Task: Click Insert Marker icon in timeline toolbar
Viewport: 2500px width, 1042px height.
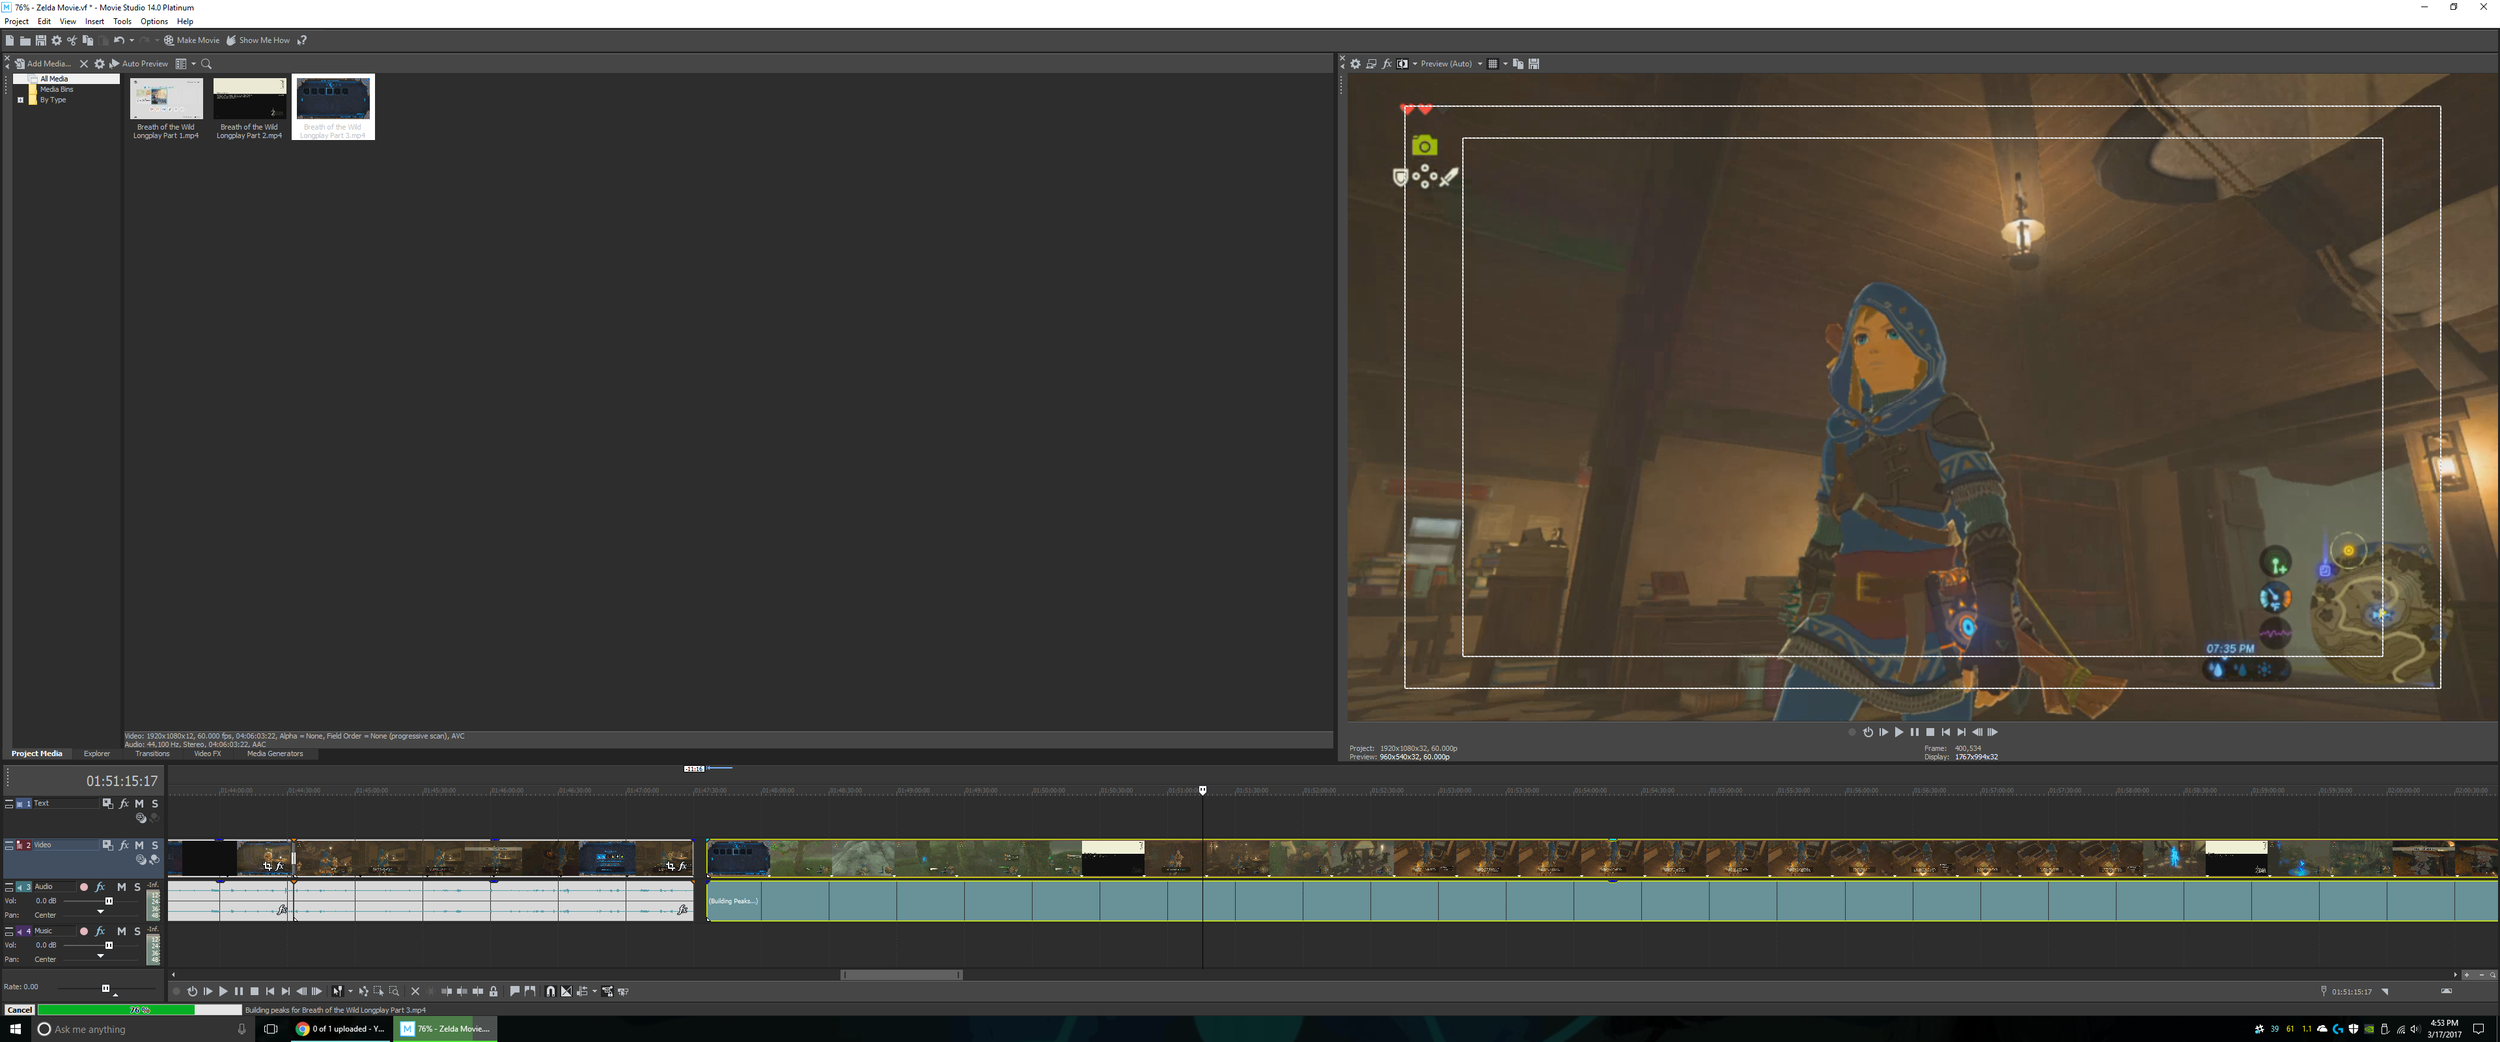Action: coord(515,992)
